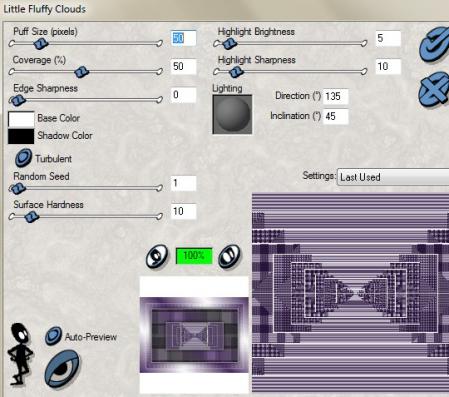Click the small navigation preview thumbnail
The image size is (449, 397).
pyautogui.click(x=194, y=335)
